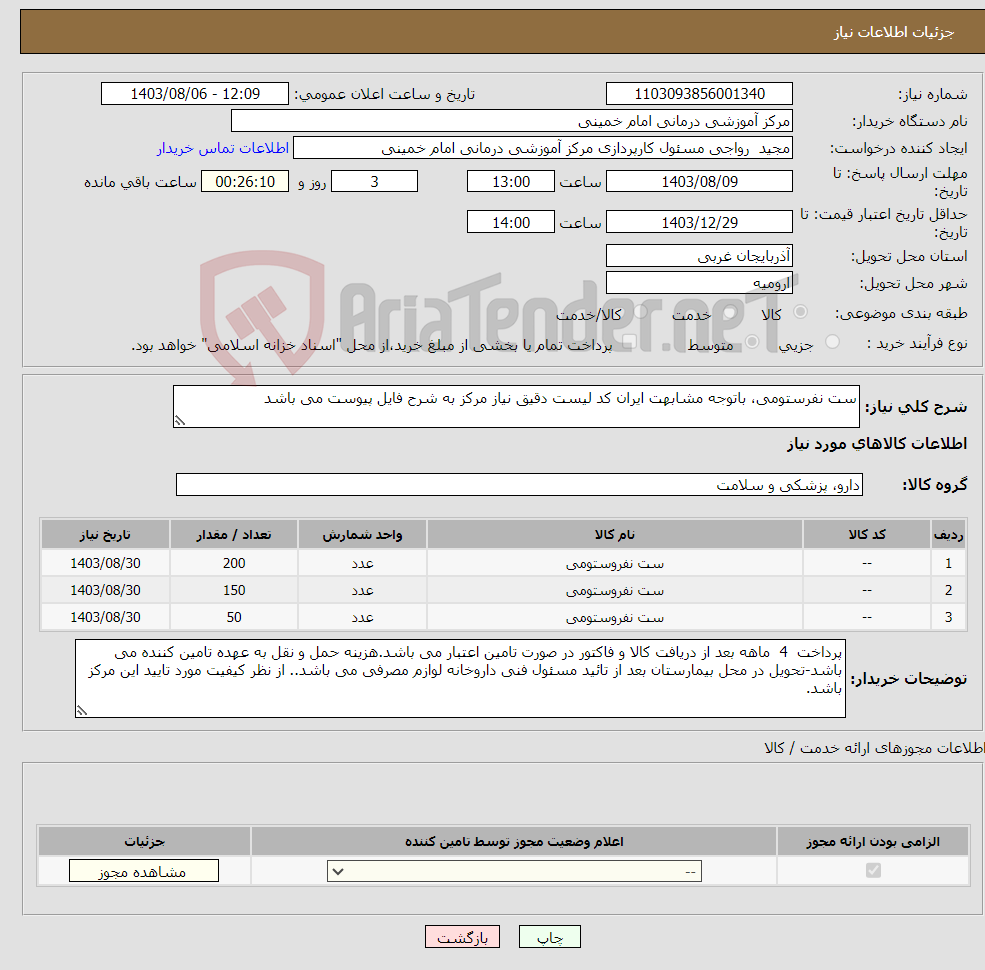Image resolution: width=985 pixels, height=970 pixels.
Task: Click ست نفروستومی in row 1
Action: pyautogui.click(x=614, y=564)
